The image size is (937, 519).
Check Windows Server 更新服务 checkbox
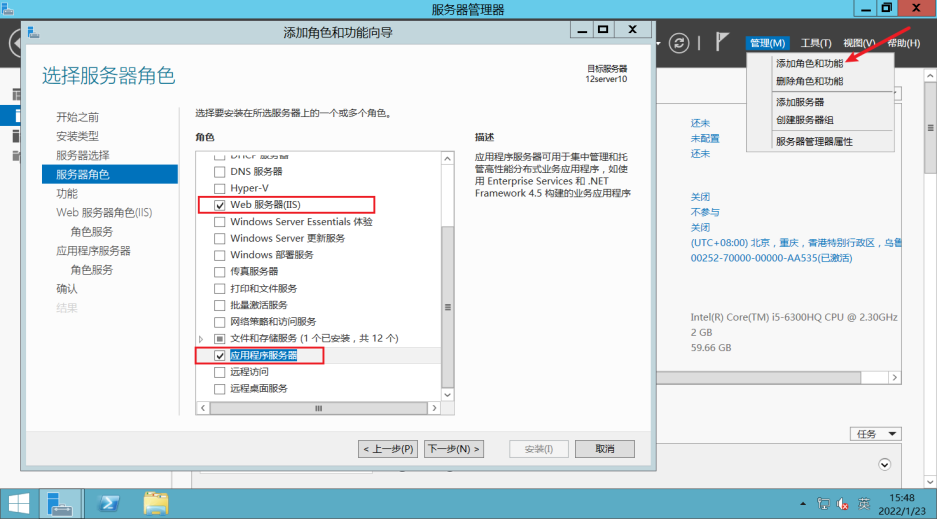(219, 239)
